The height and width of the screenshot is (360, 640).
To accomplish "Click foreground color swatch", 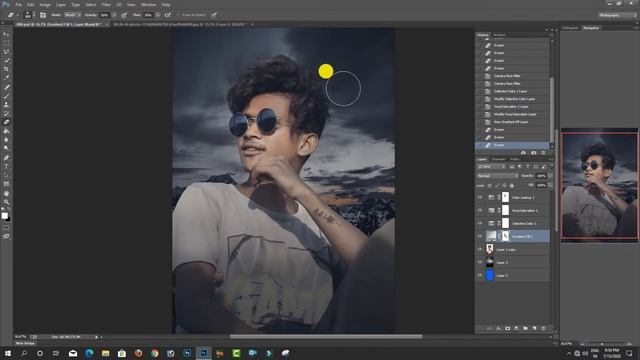I will [x=4, y=216].
